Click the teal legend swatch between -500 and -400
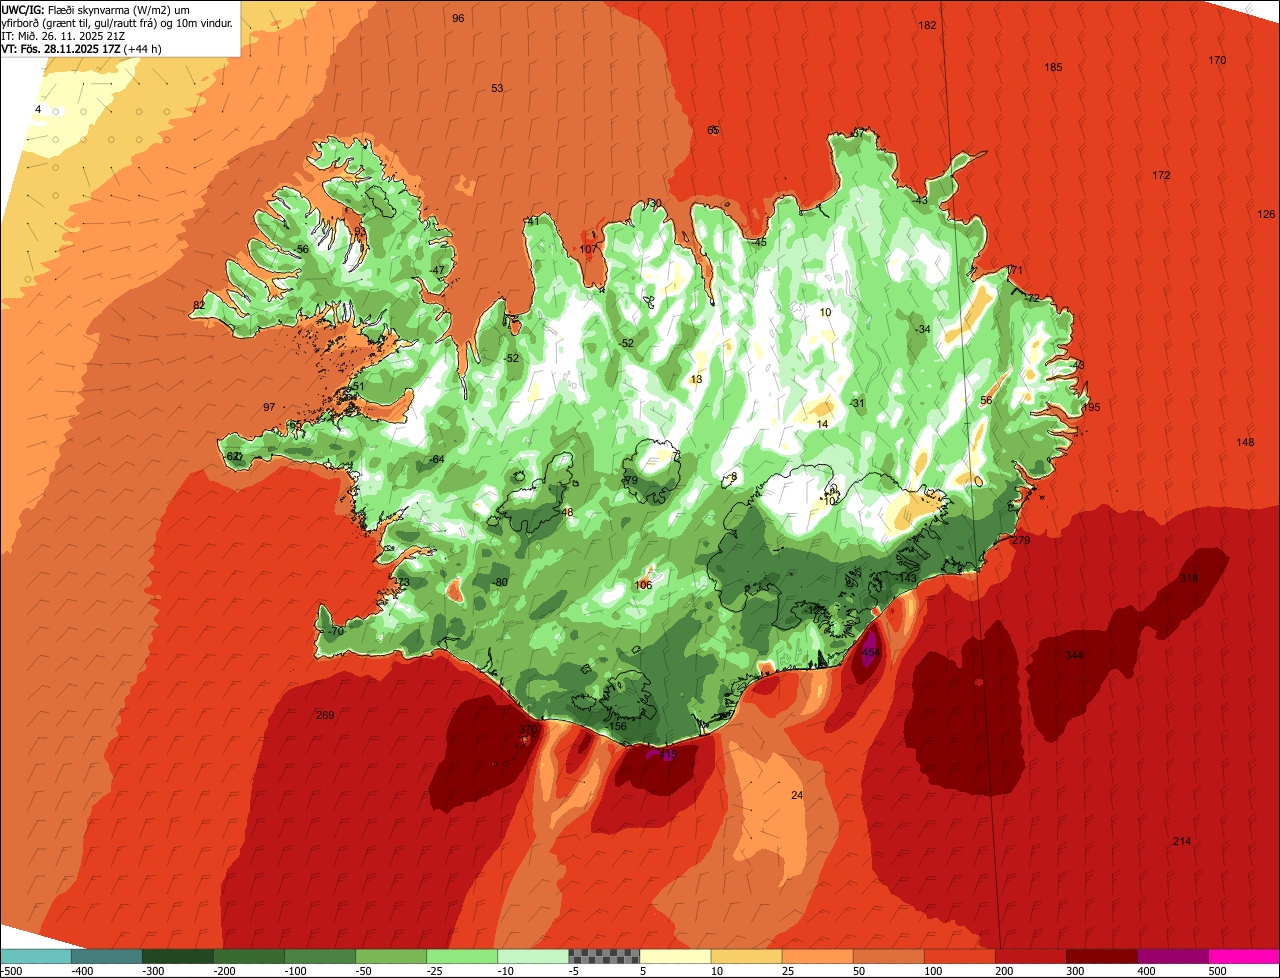Image resolution: width=1280 pixels, height=978 pixels. (x=106, y=956)
